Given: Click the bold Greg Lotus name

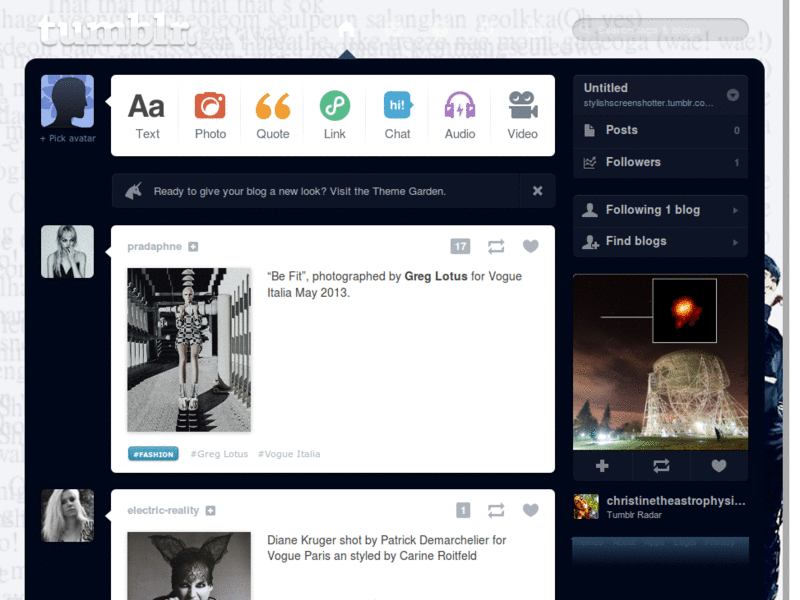Looking at the screenshot, I should [x=436, y=277].
